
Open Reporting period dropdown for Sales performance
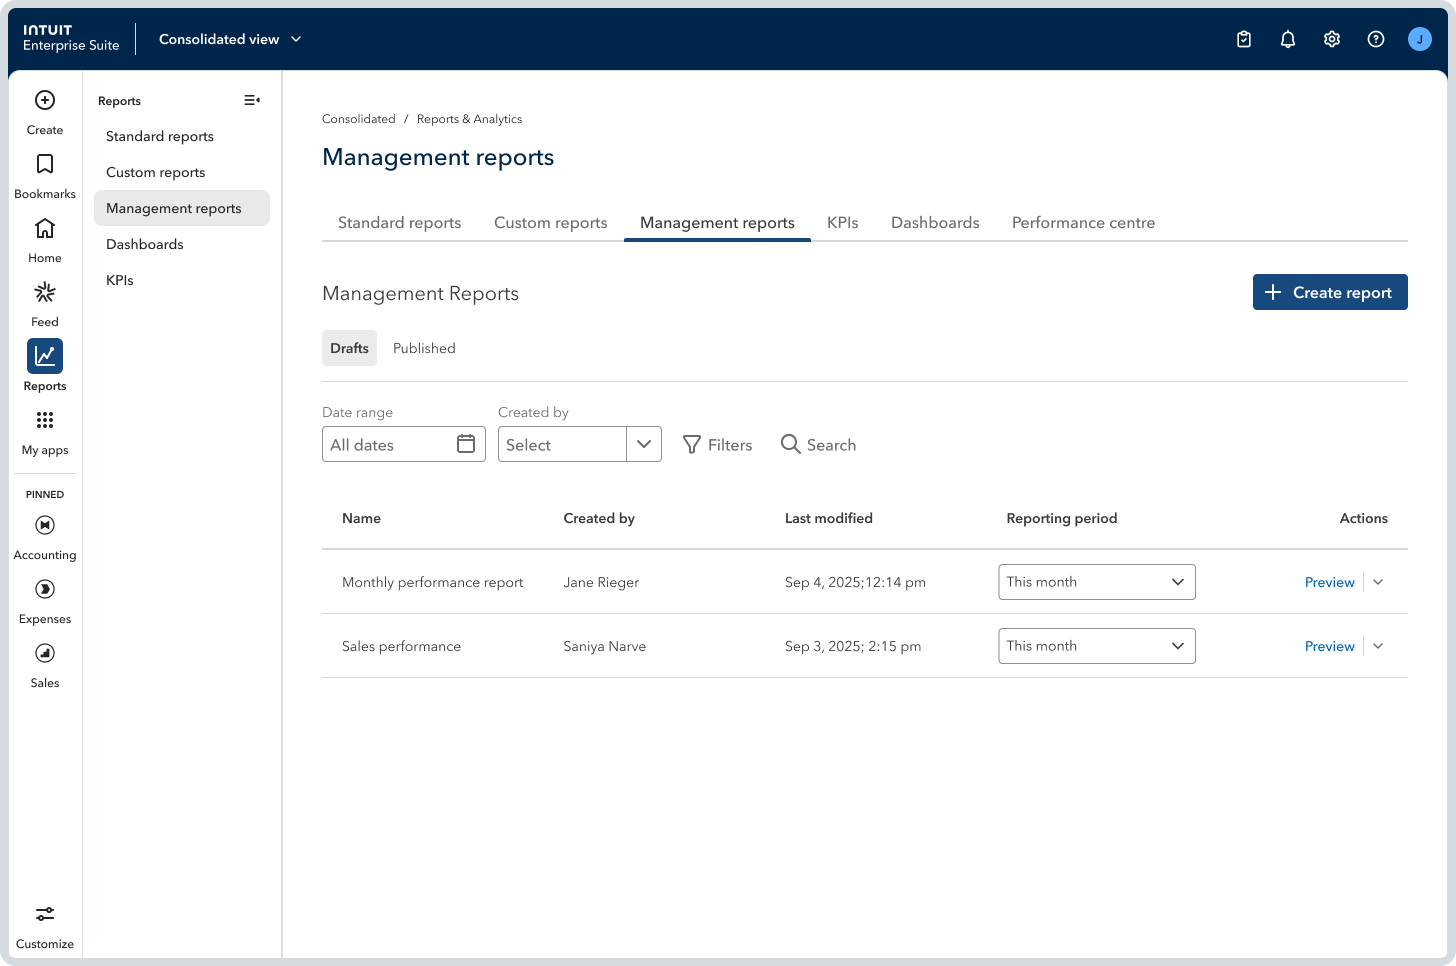point(1096,646)
